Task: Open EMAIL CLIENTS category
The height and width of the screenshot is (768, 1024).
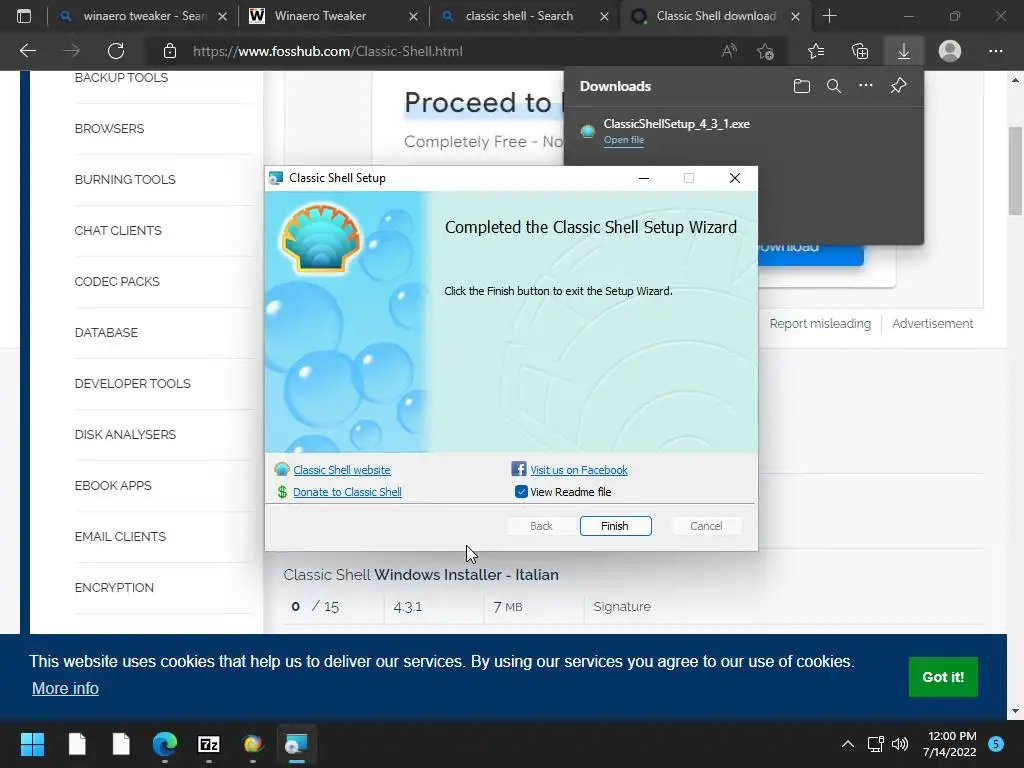Action: [120, 536]
